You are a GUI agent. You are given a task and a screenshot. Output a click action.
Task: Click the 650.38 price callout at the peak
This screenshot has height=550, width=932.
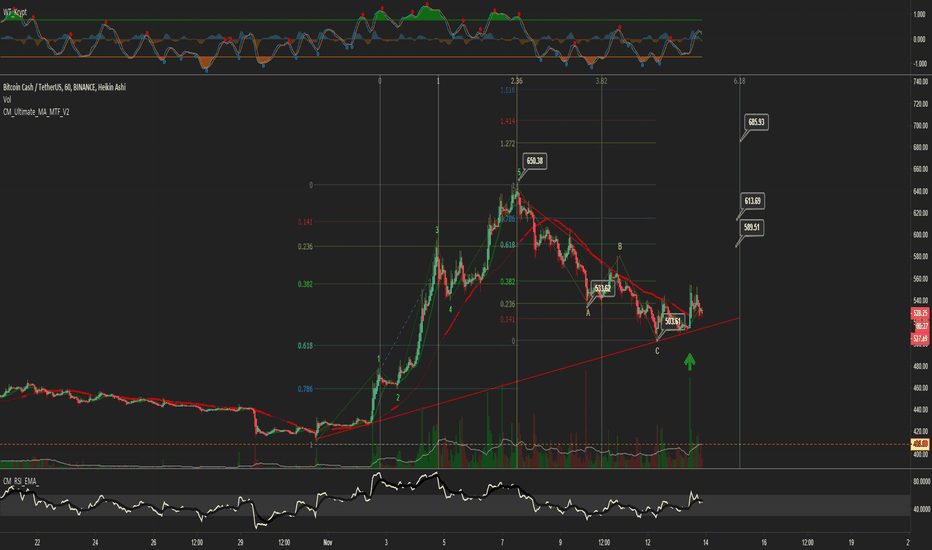[x=534, y=161]
